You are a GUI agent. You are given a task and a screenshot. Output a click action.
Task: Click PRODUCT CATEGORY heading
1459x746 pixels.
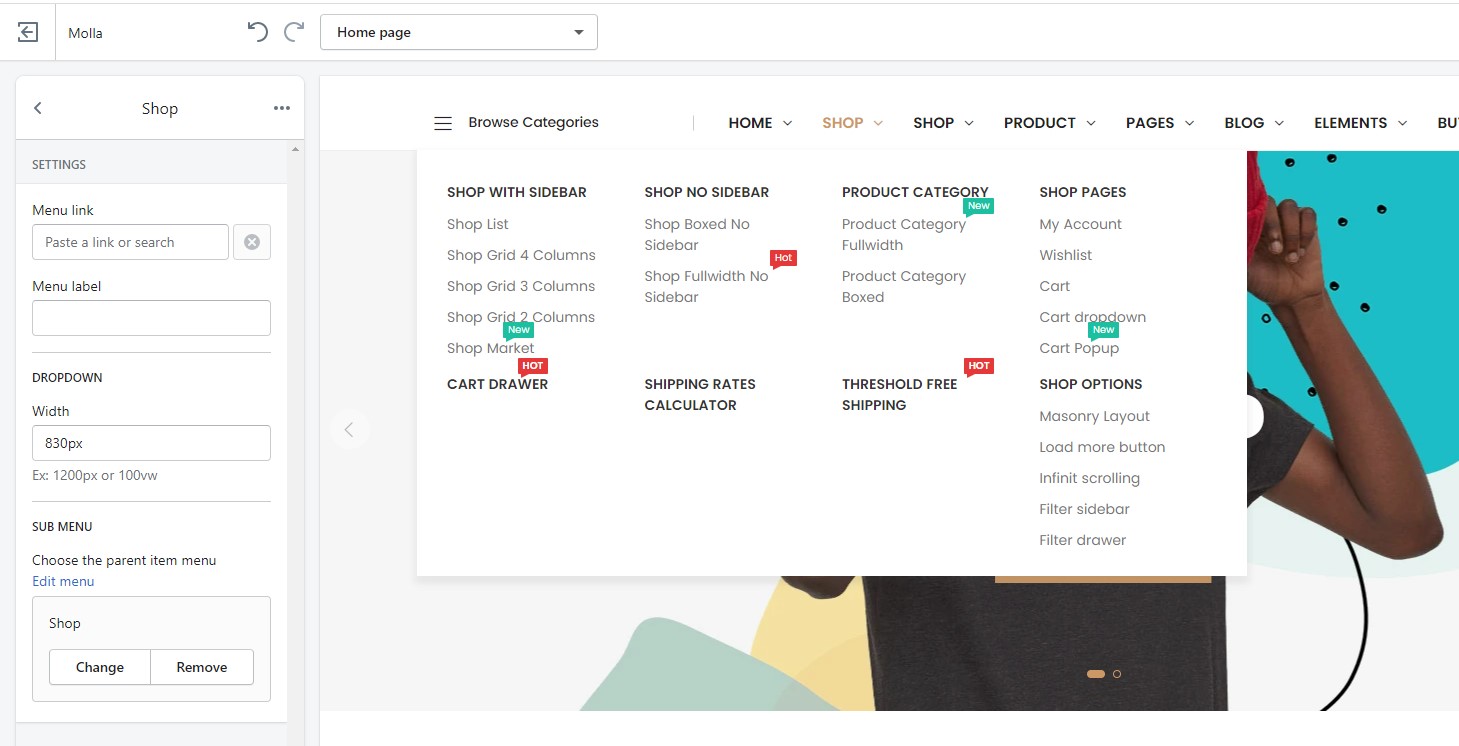[915, 192]
